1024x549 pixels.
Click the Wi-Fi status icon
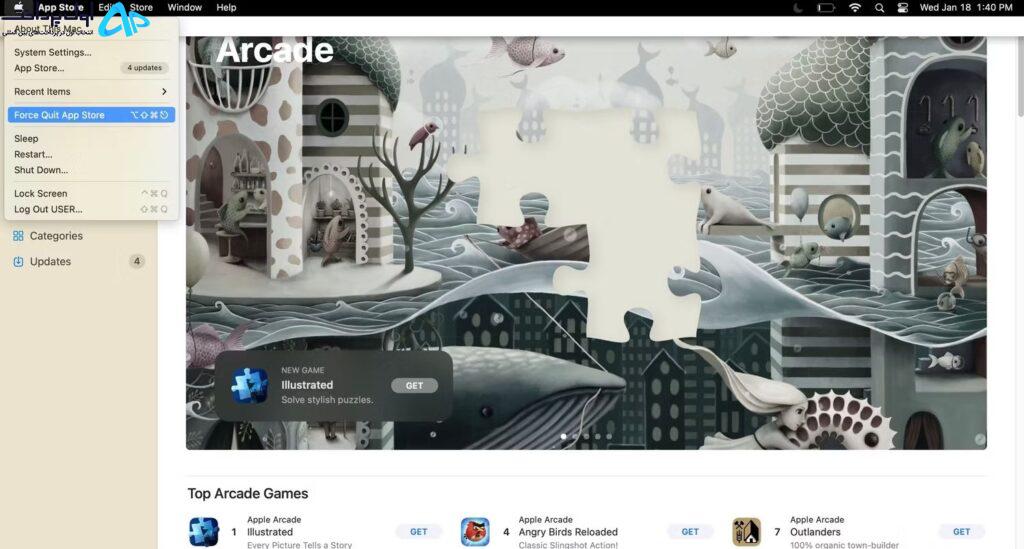click(x=855, y=8)
